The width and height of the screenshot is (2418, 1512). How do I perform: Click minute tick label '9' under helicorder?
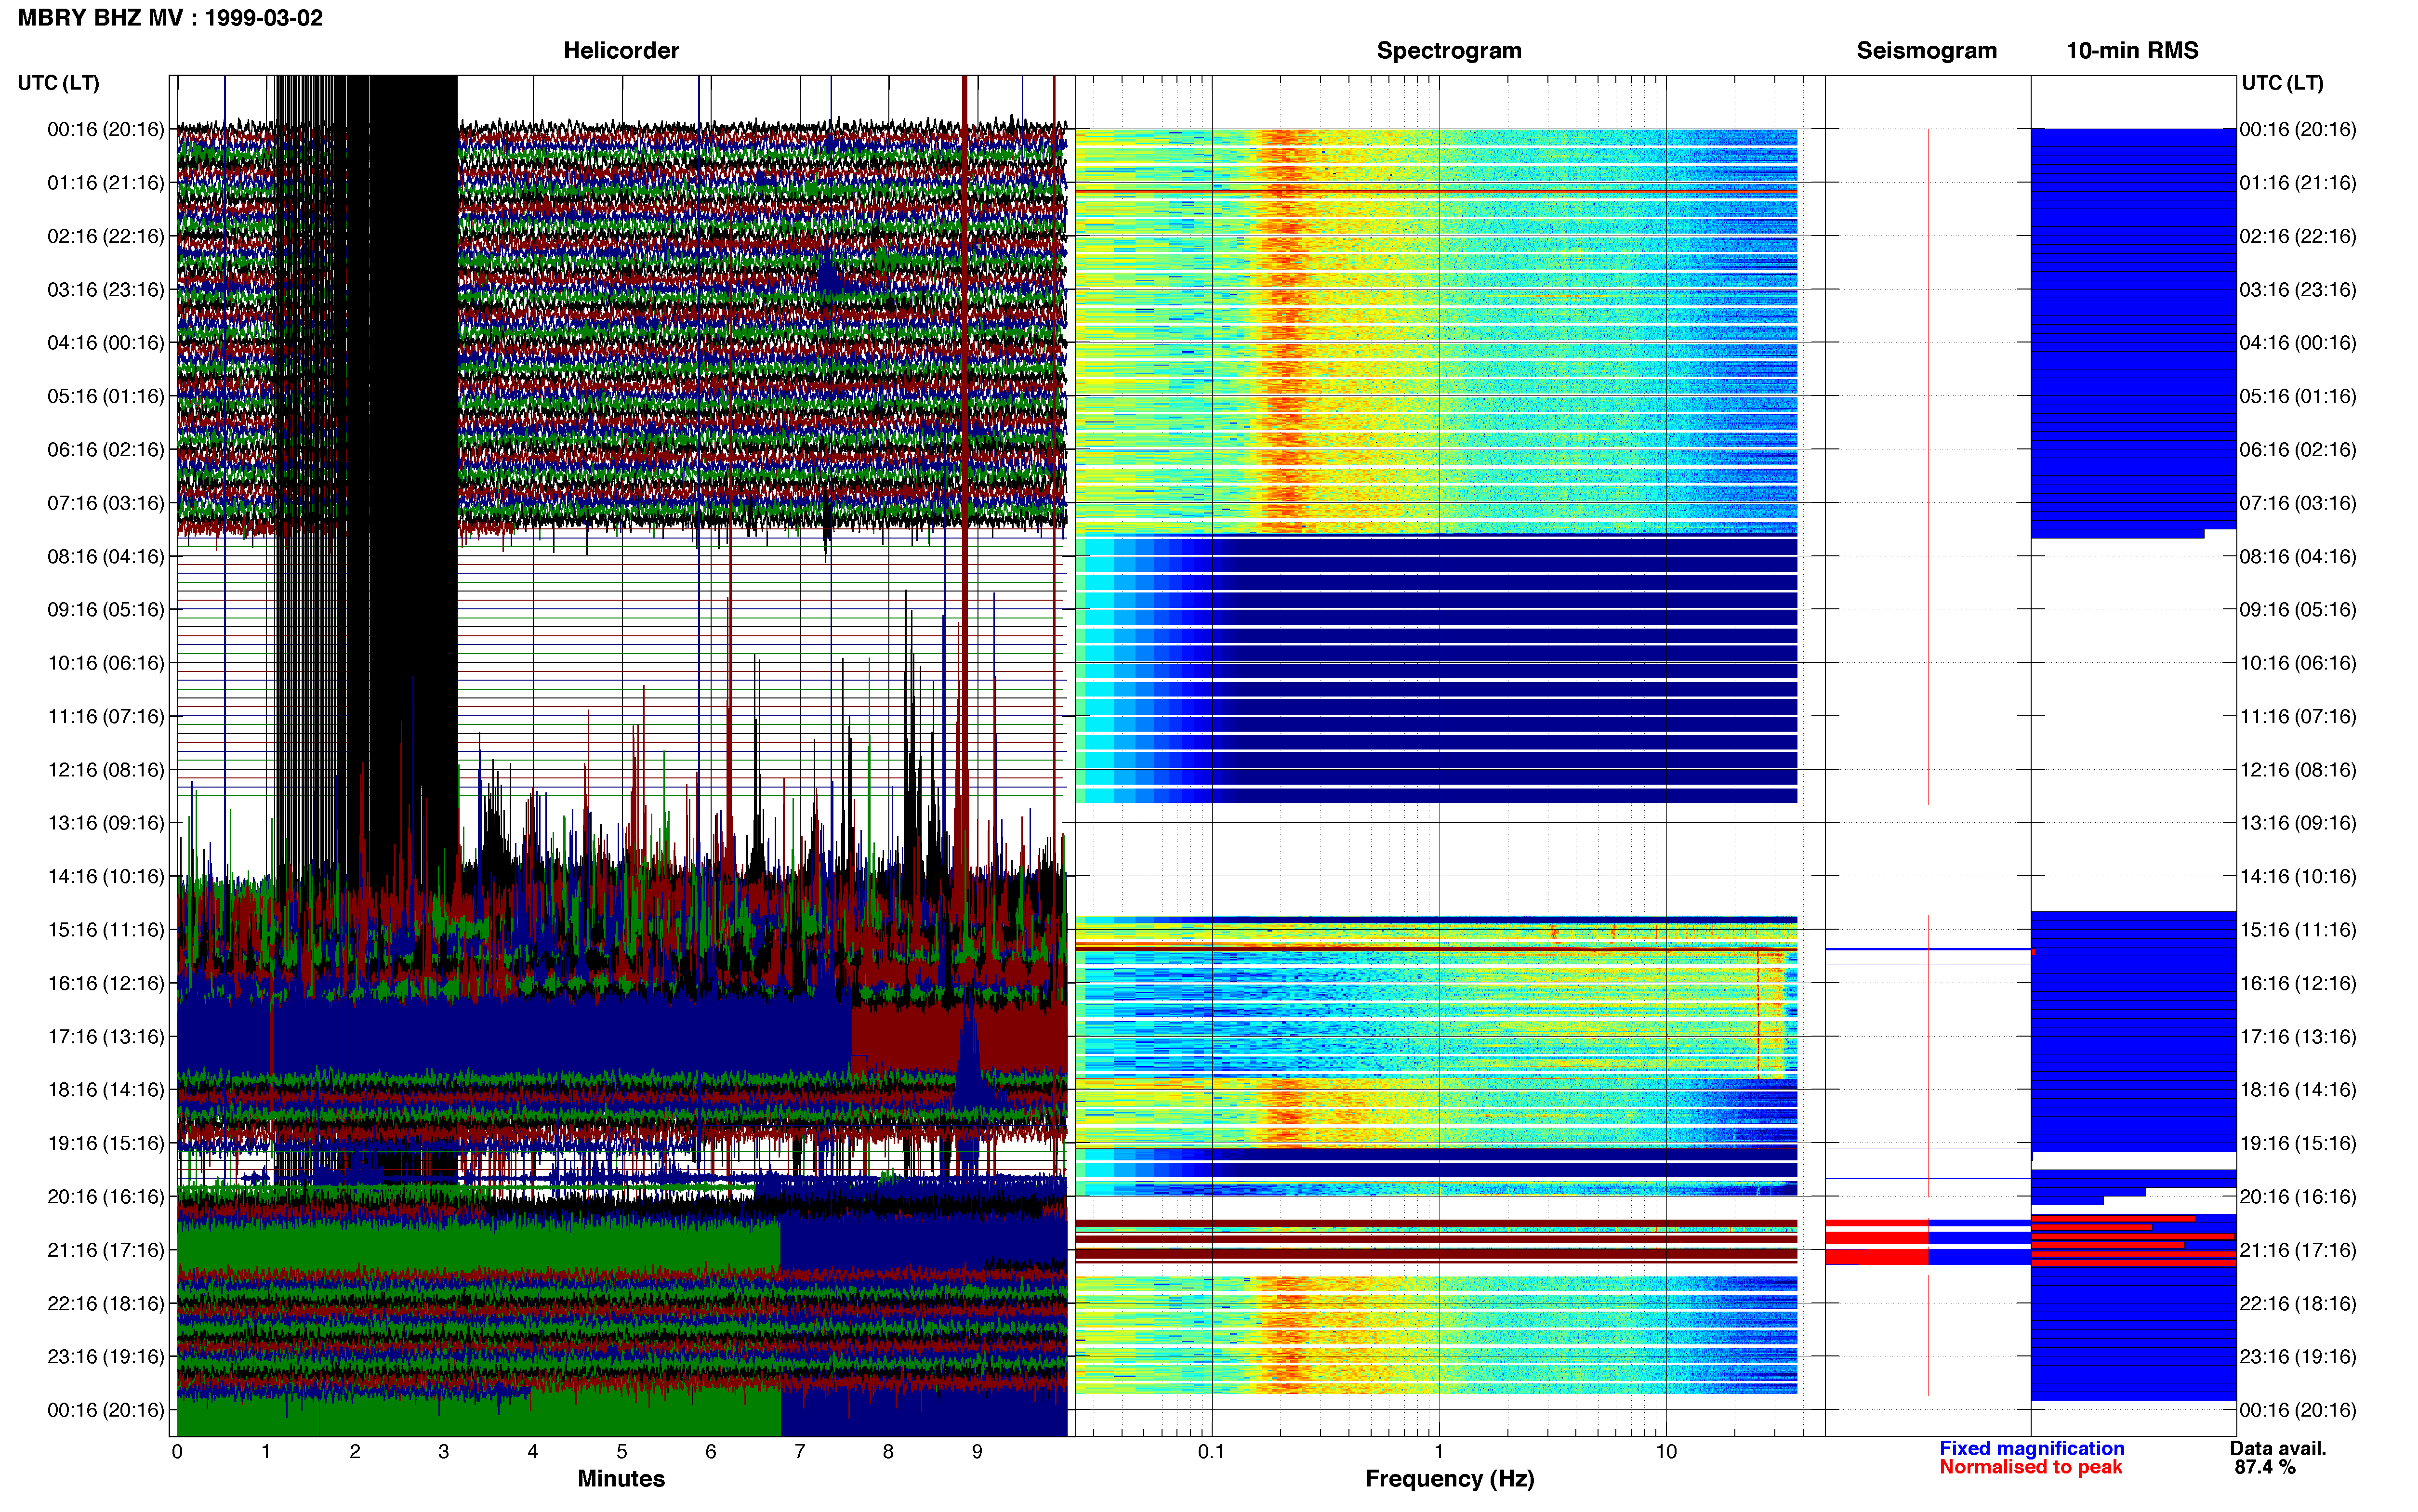point(977,1452)
